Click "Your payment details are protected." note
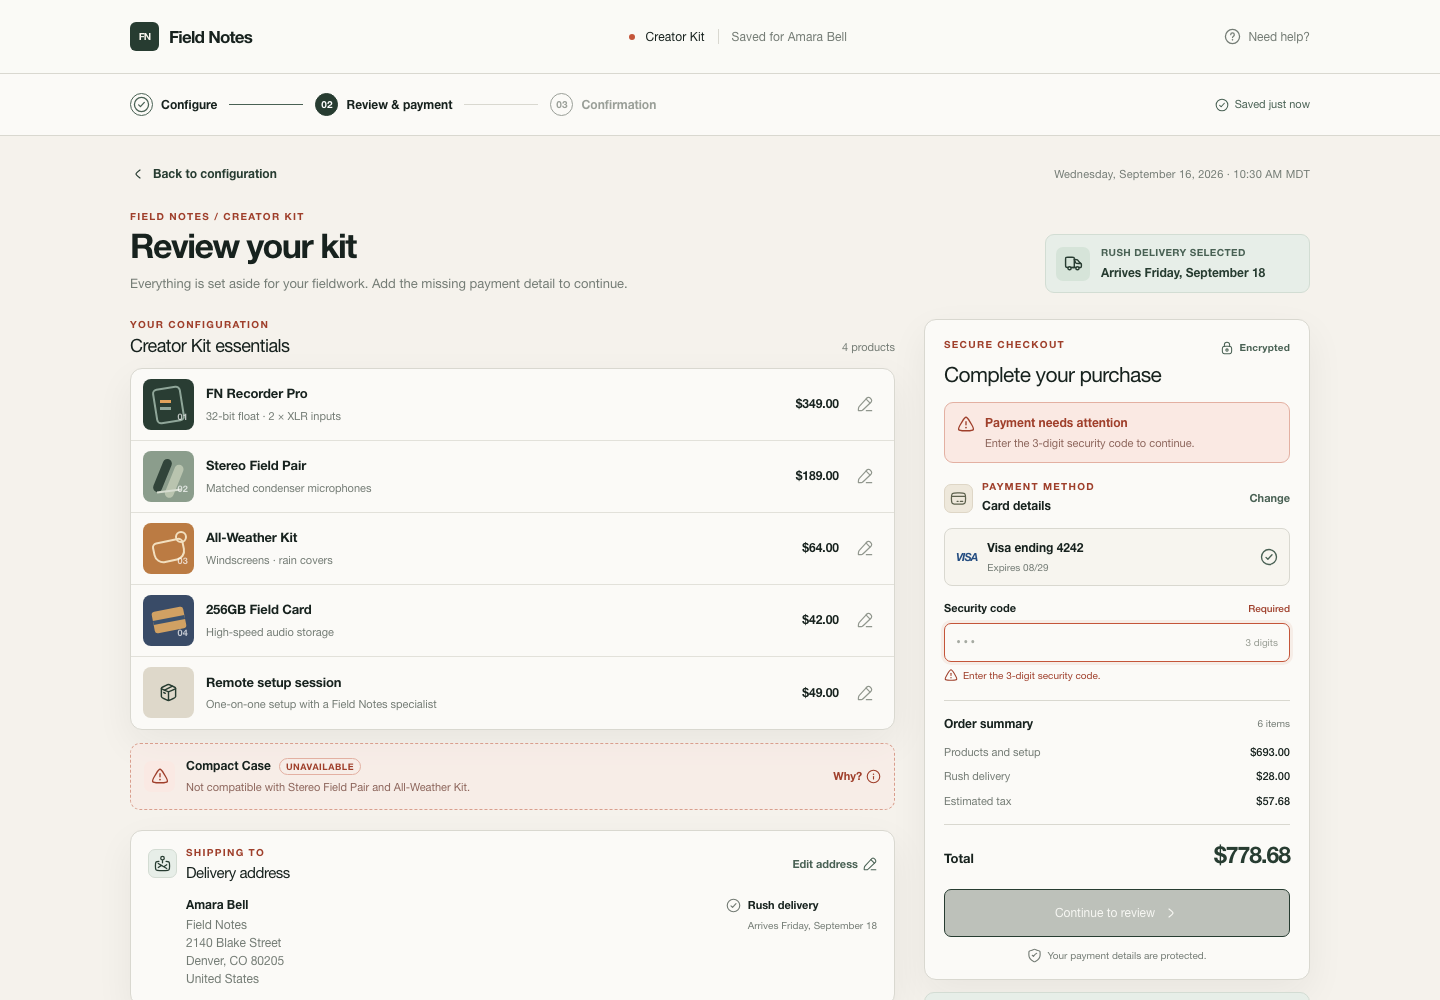This screenshot has width=1440, height=1000. tap(1126, 956)
